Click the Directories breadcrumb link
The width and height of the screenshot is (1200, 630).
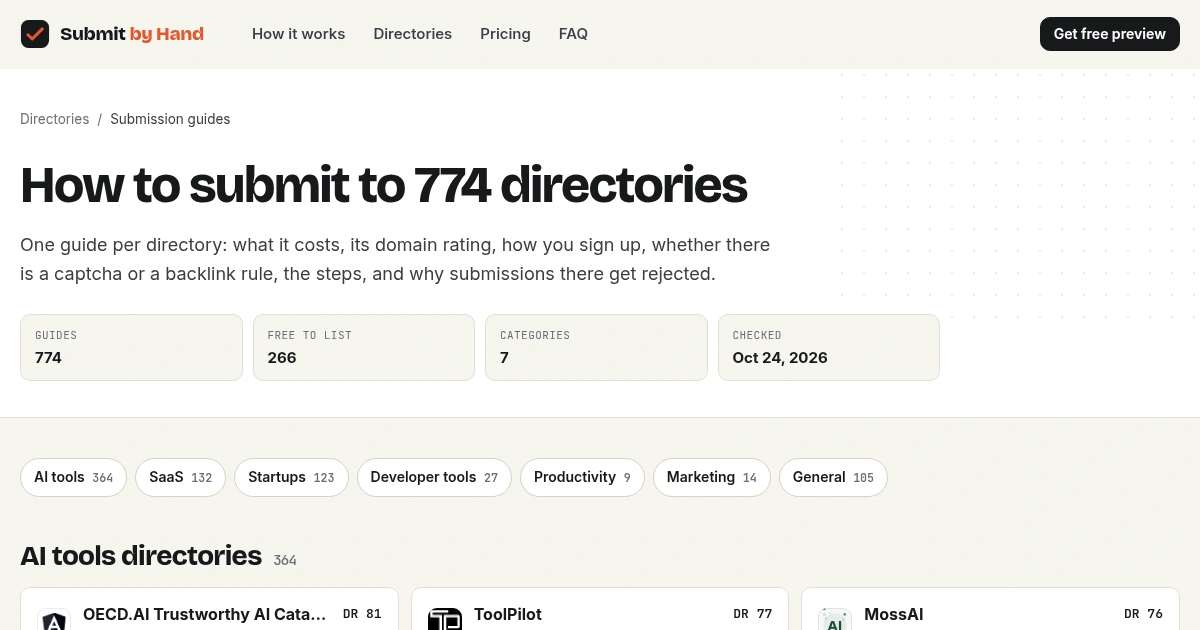(55, 119)
